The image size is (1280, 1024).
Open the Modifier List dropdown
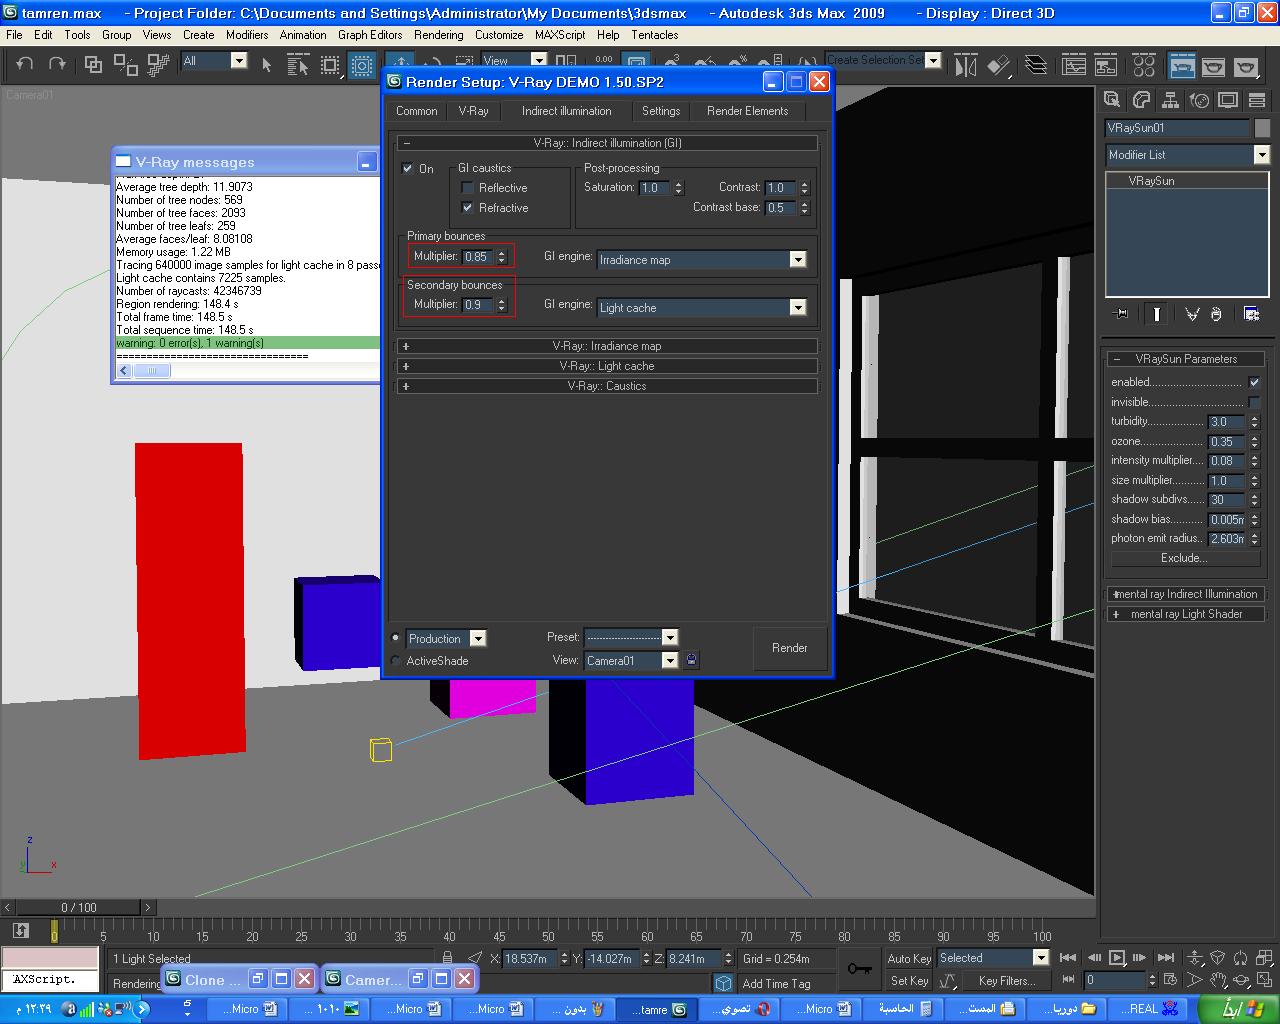(x=1262, y=155)
